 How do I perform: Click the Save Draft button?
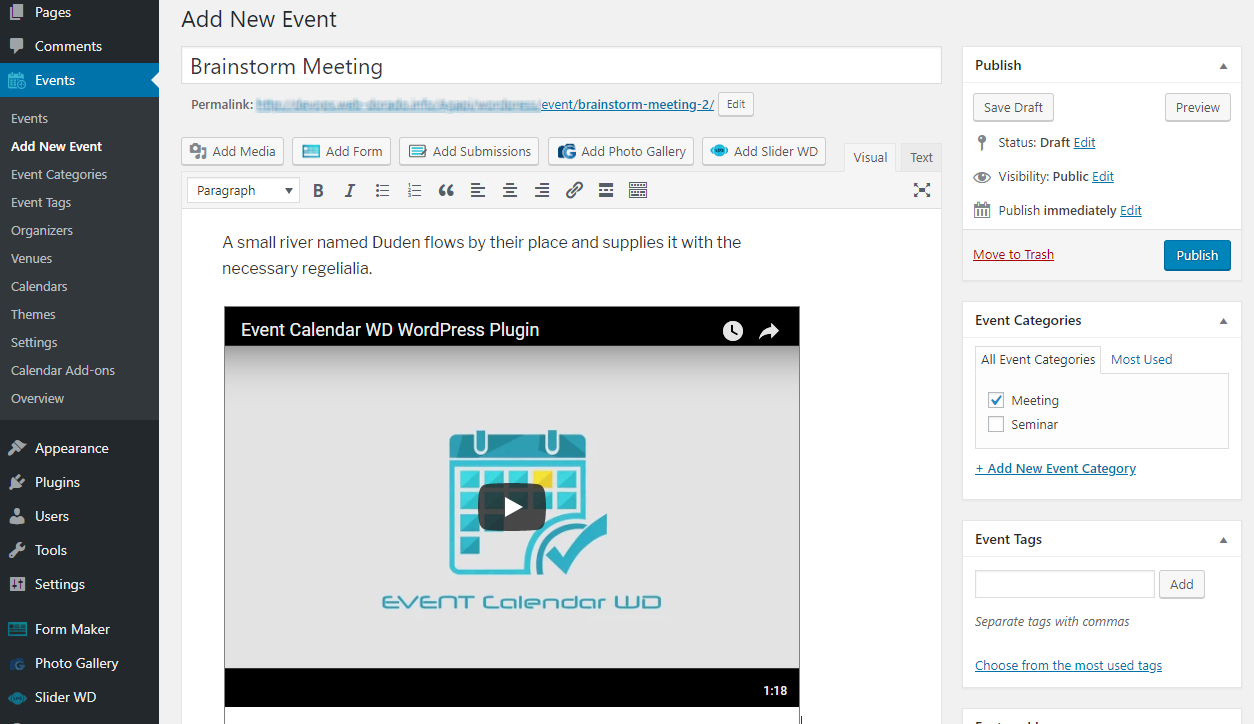(1013, 108)
